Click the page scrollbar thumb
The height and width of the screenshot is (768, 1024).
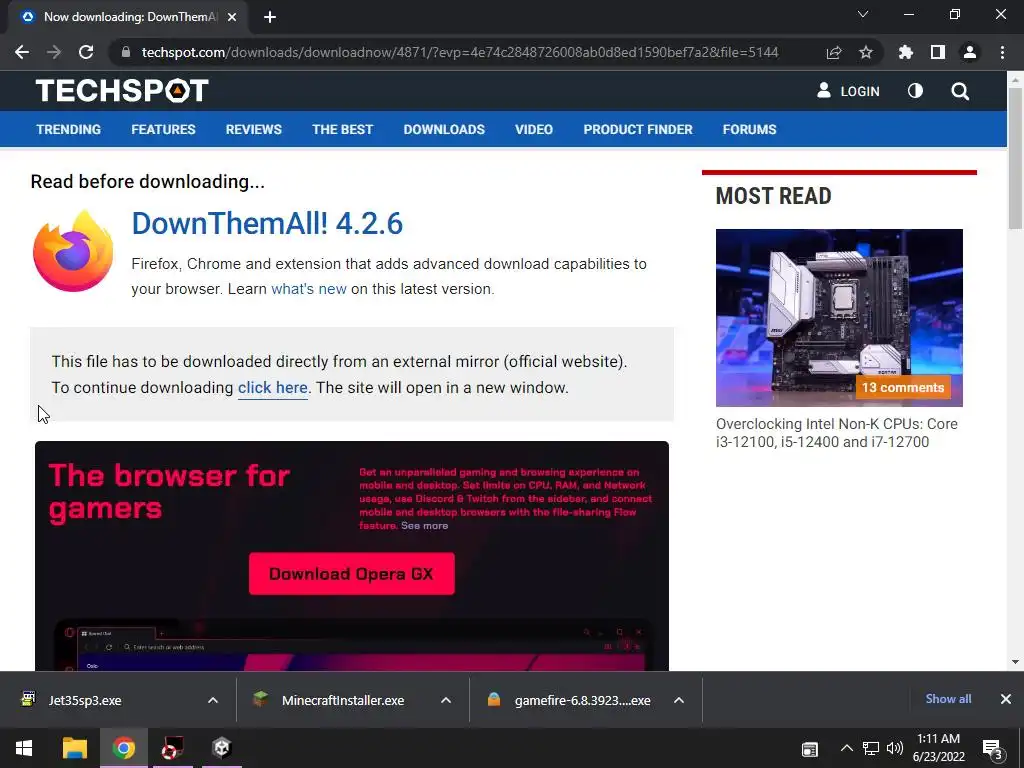(x=1015, y=157)
